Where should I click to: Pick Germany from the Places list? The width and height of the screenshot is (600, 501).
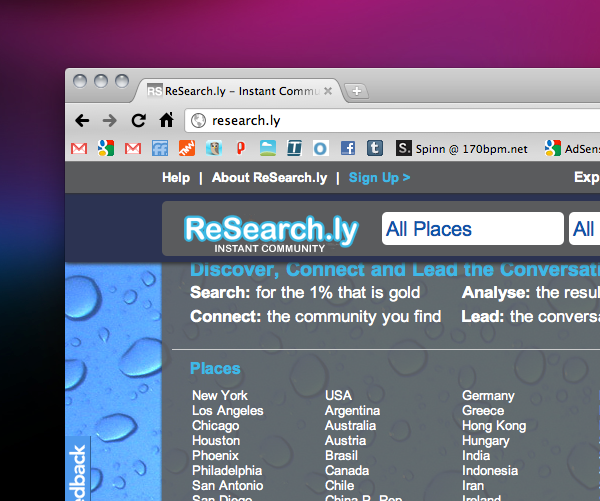coord(488,396)
